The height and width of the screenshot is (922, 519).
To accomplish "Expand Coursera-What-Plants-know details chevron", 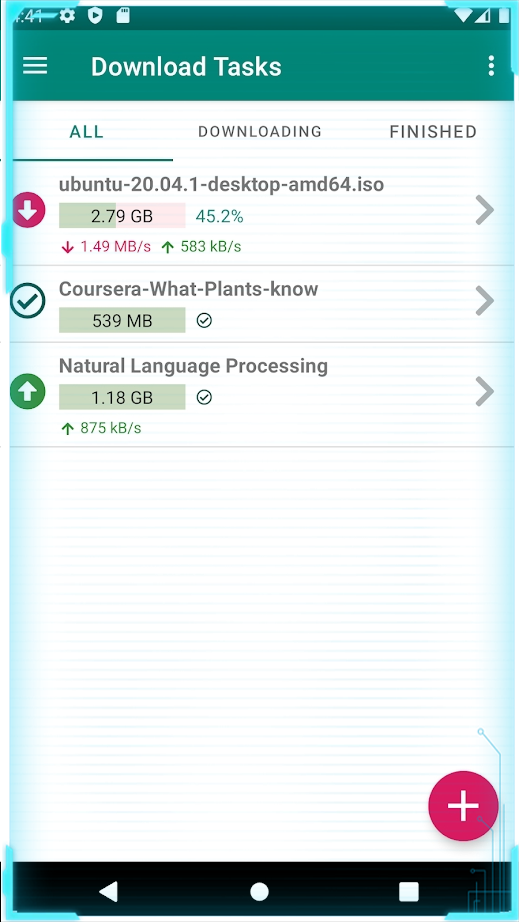I will (x=484, y=300).
